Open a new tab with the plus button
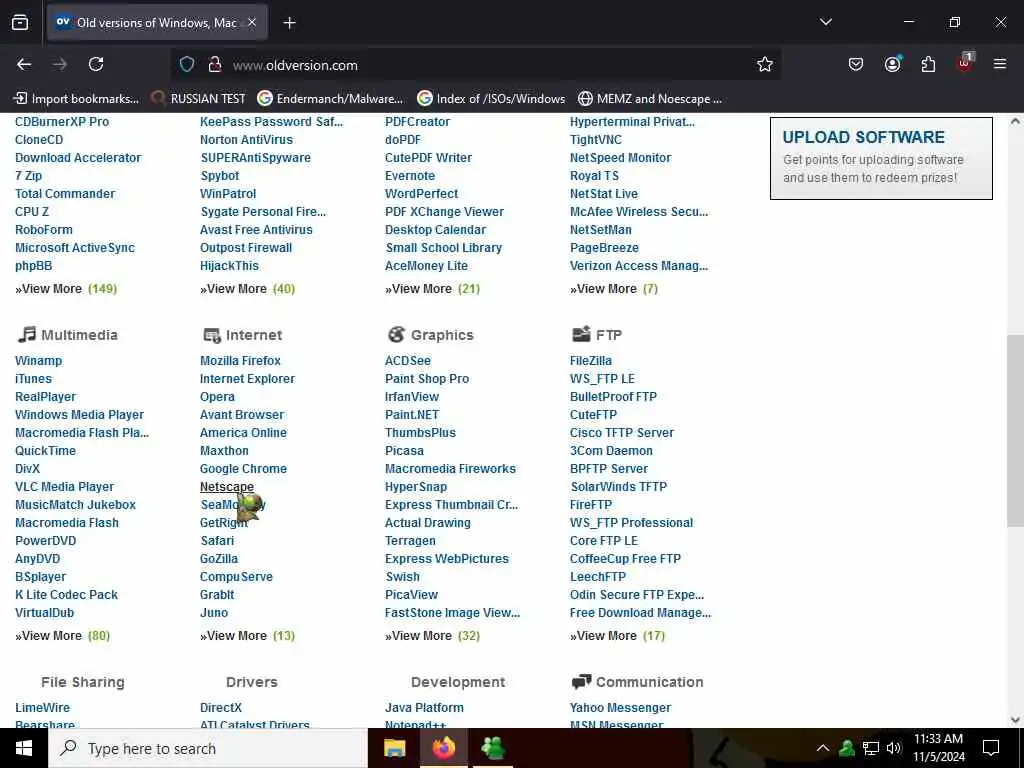Viewport: 1024px width, 768px height. (289, 23)
